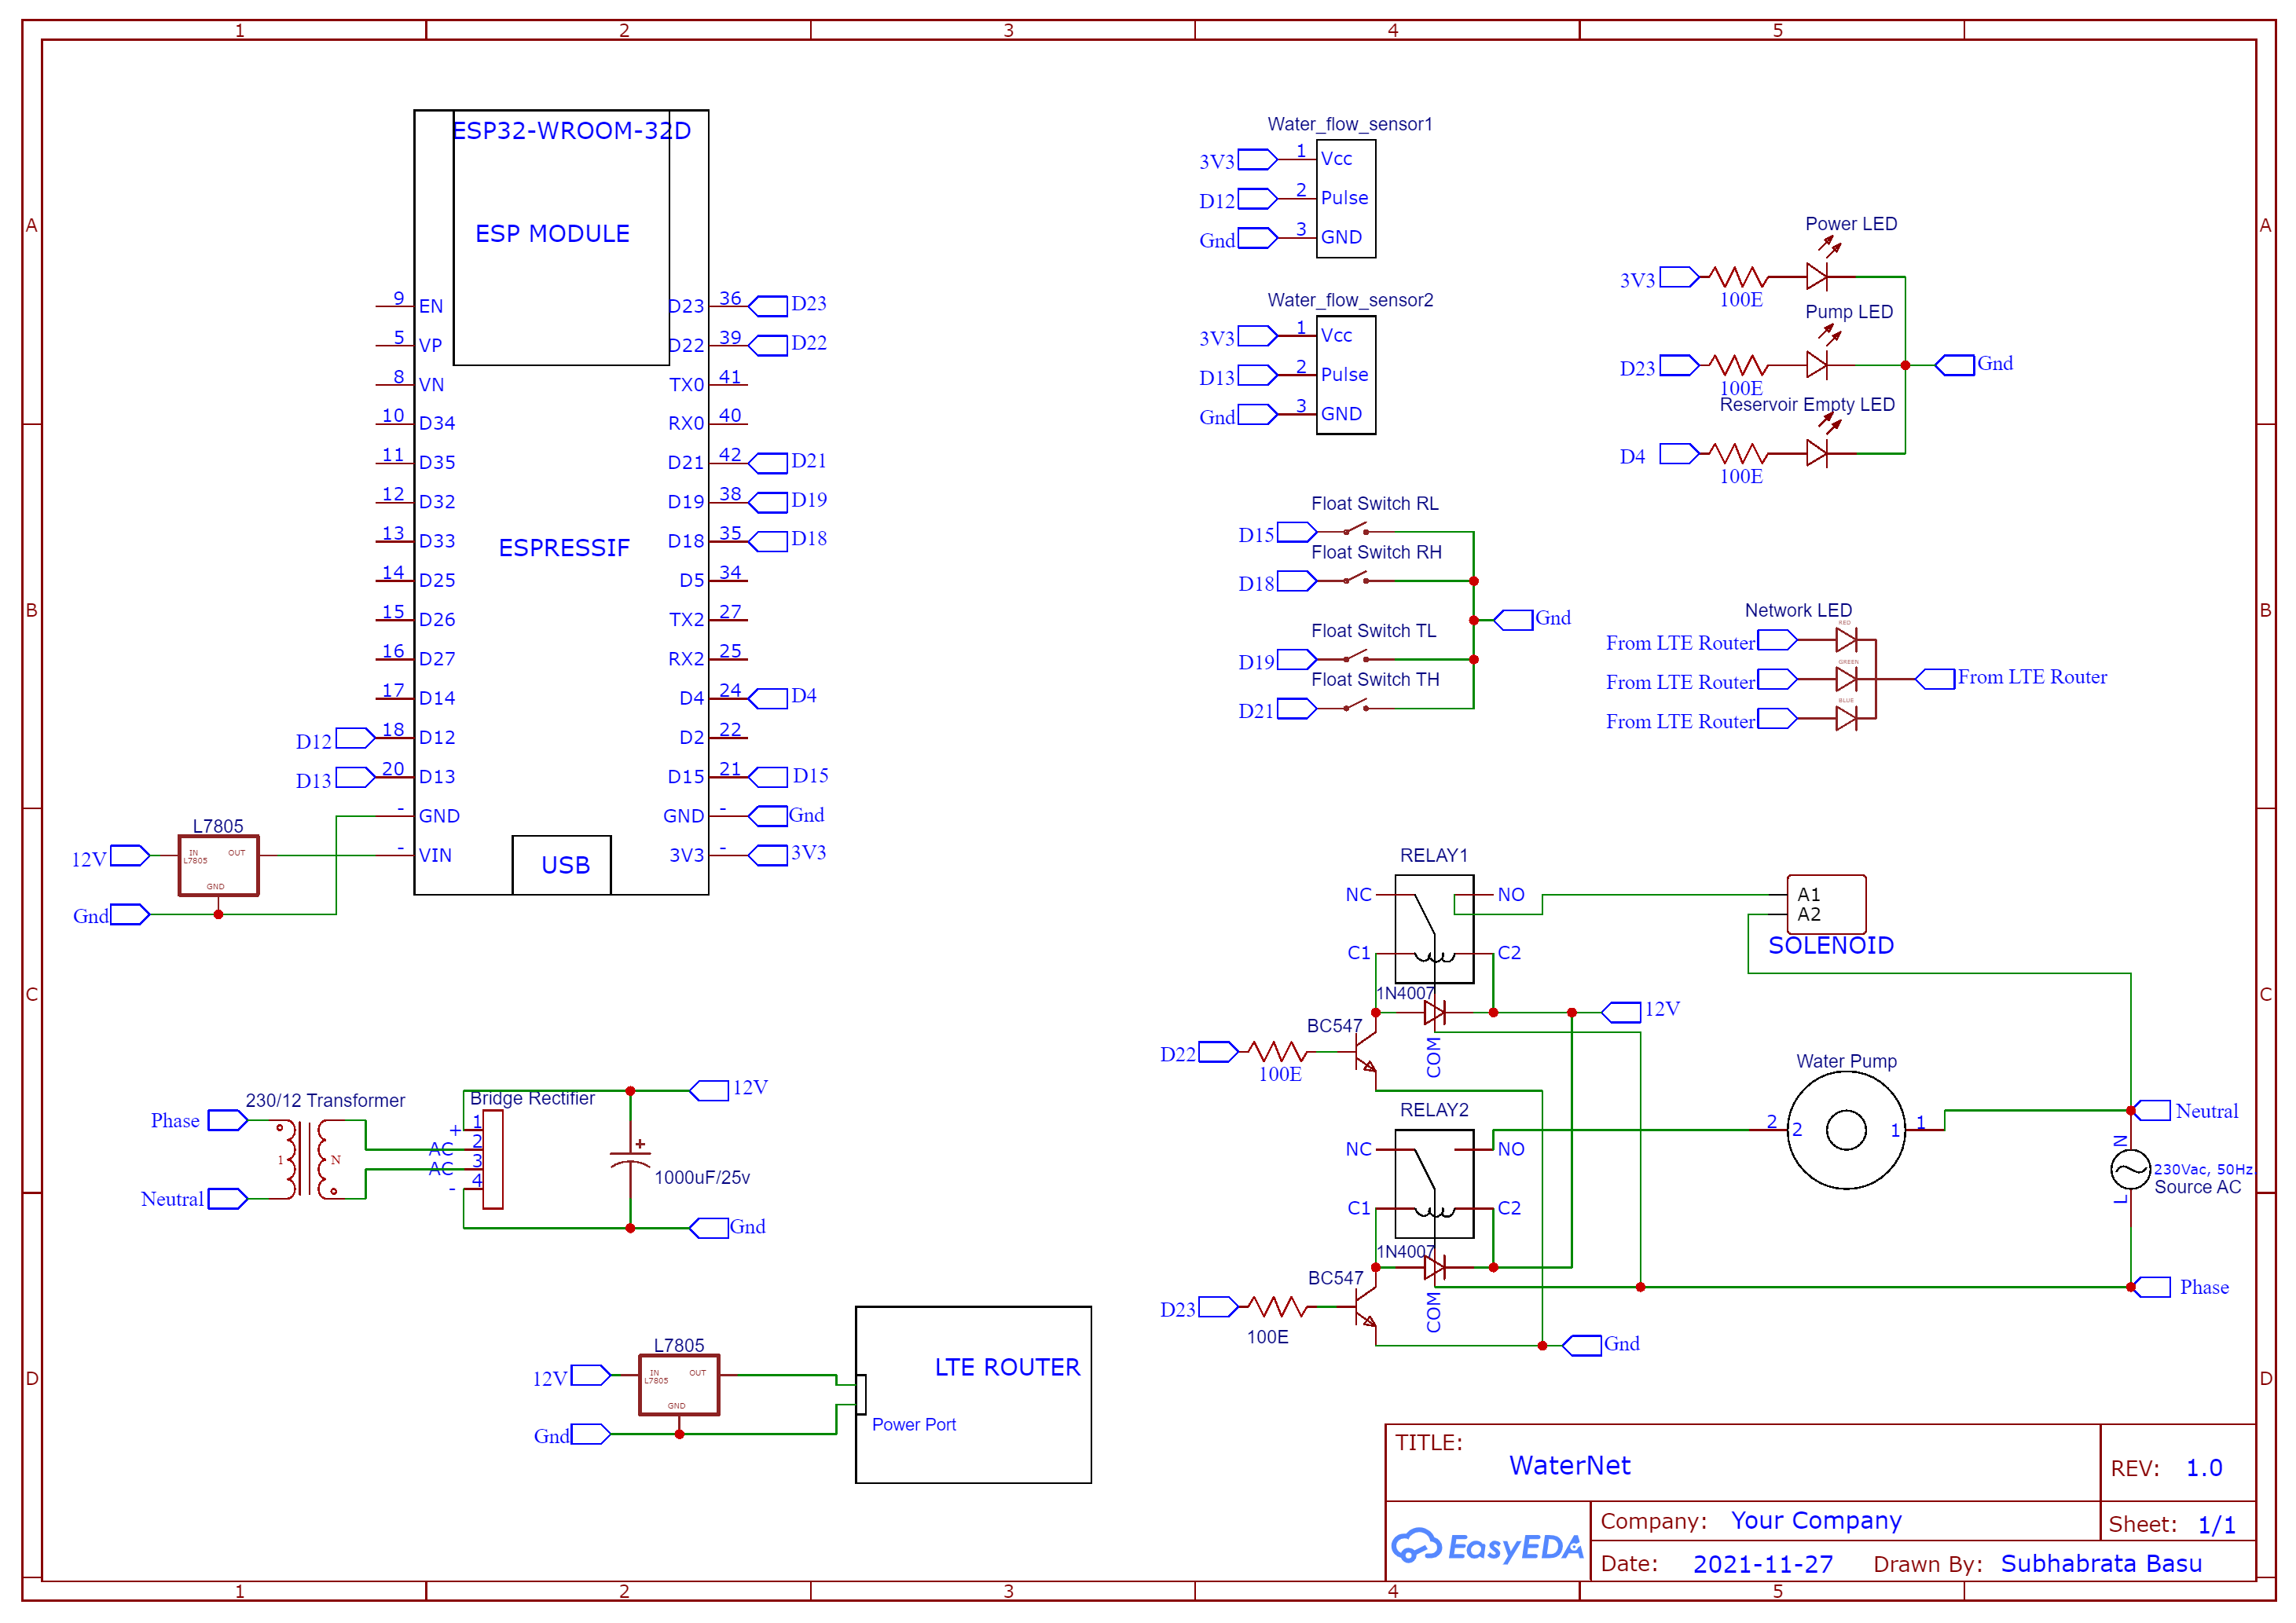Select the L7805 regulator near the ESP32 VIN
This screenshot has height=1623, width=2296.
pos(218,866)
